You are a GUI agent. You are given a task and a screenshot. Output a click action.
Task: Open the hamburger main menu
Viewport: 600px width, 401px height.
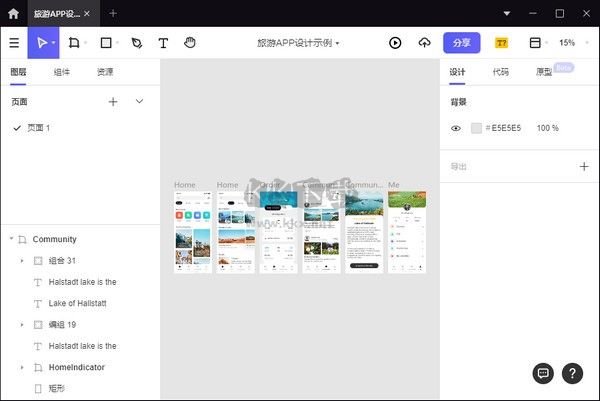click(14, 43)
